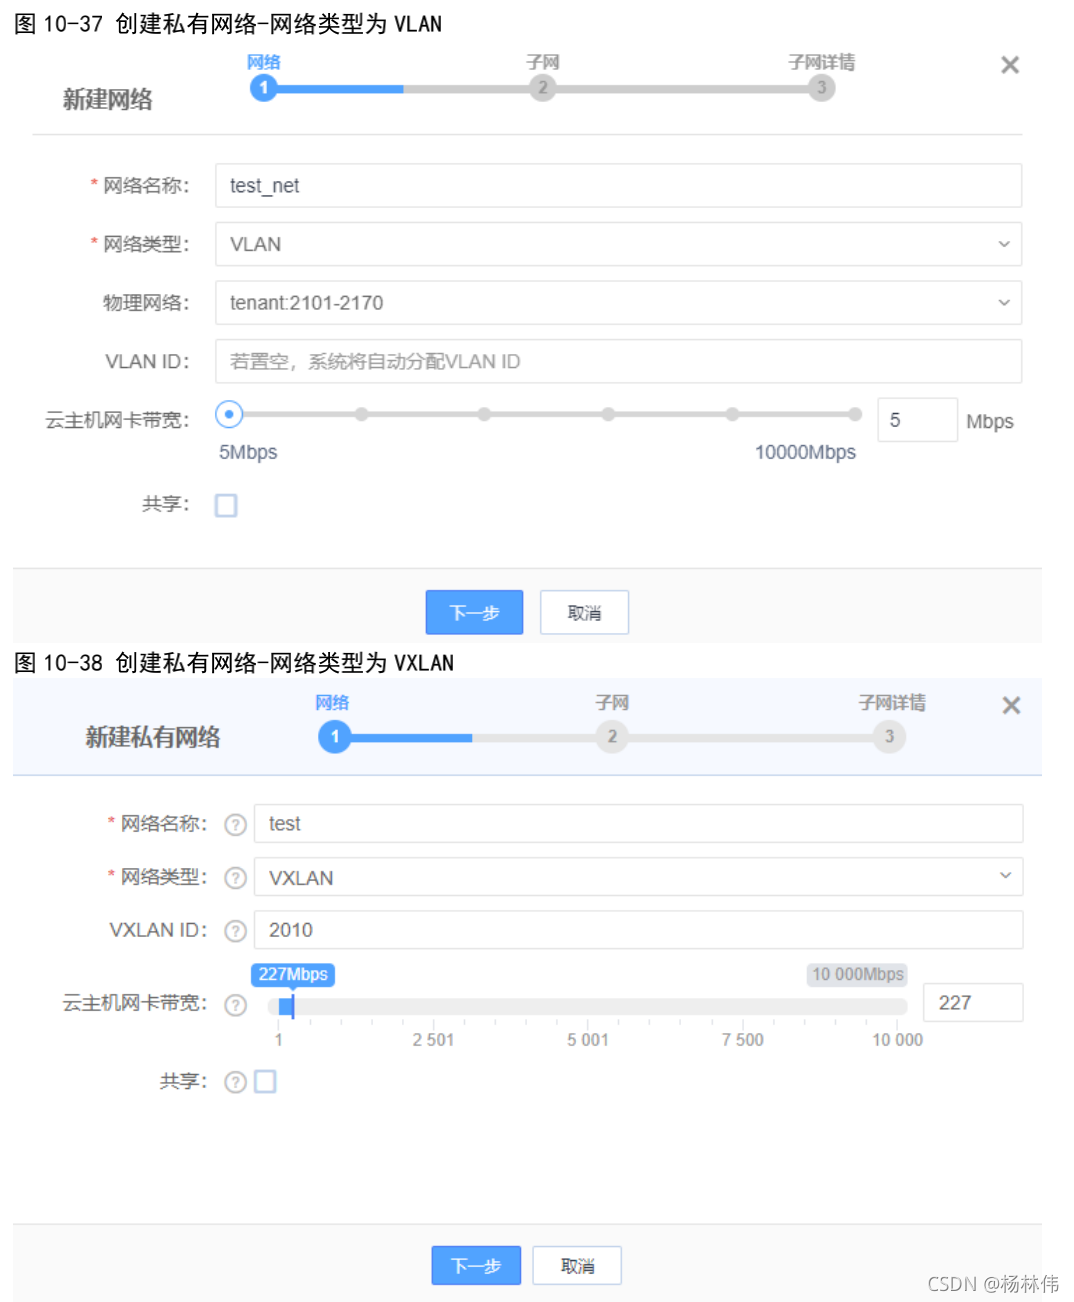The image size is (1074, 1302).
Task: Click the help icon beside 网络名称
Action: point(235,824)
